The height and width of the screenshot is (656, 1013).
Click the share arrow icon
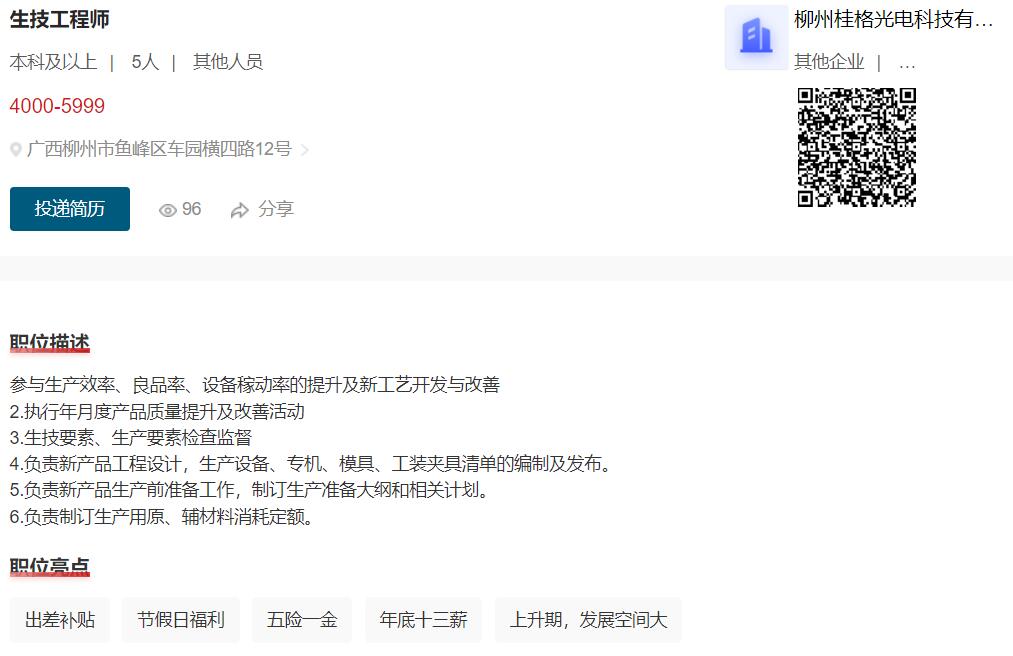tap(240, 210)
